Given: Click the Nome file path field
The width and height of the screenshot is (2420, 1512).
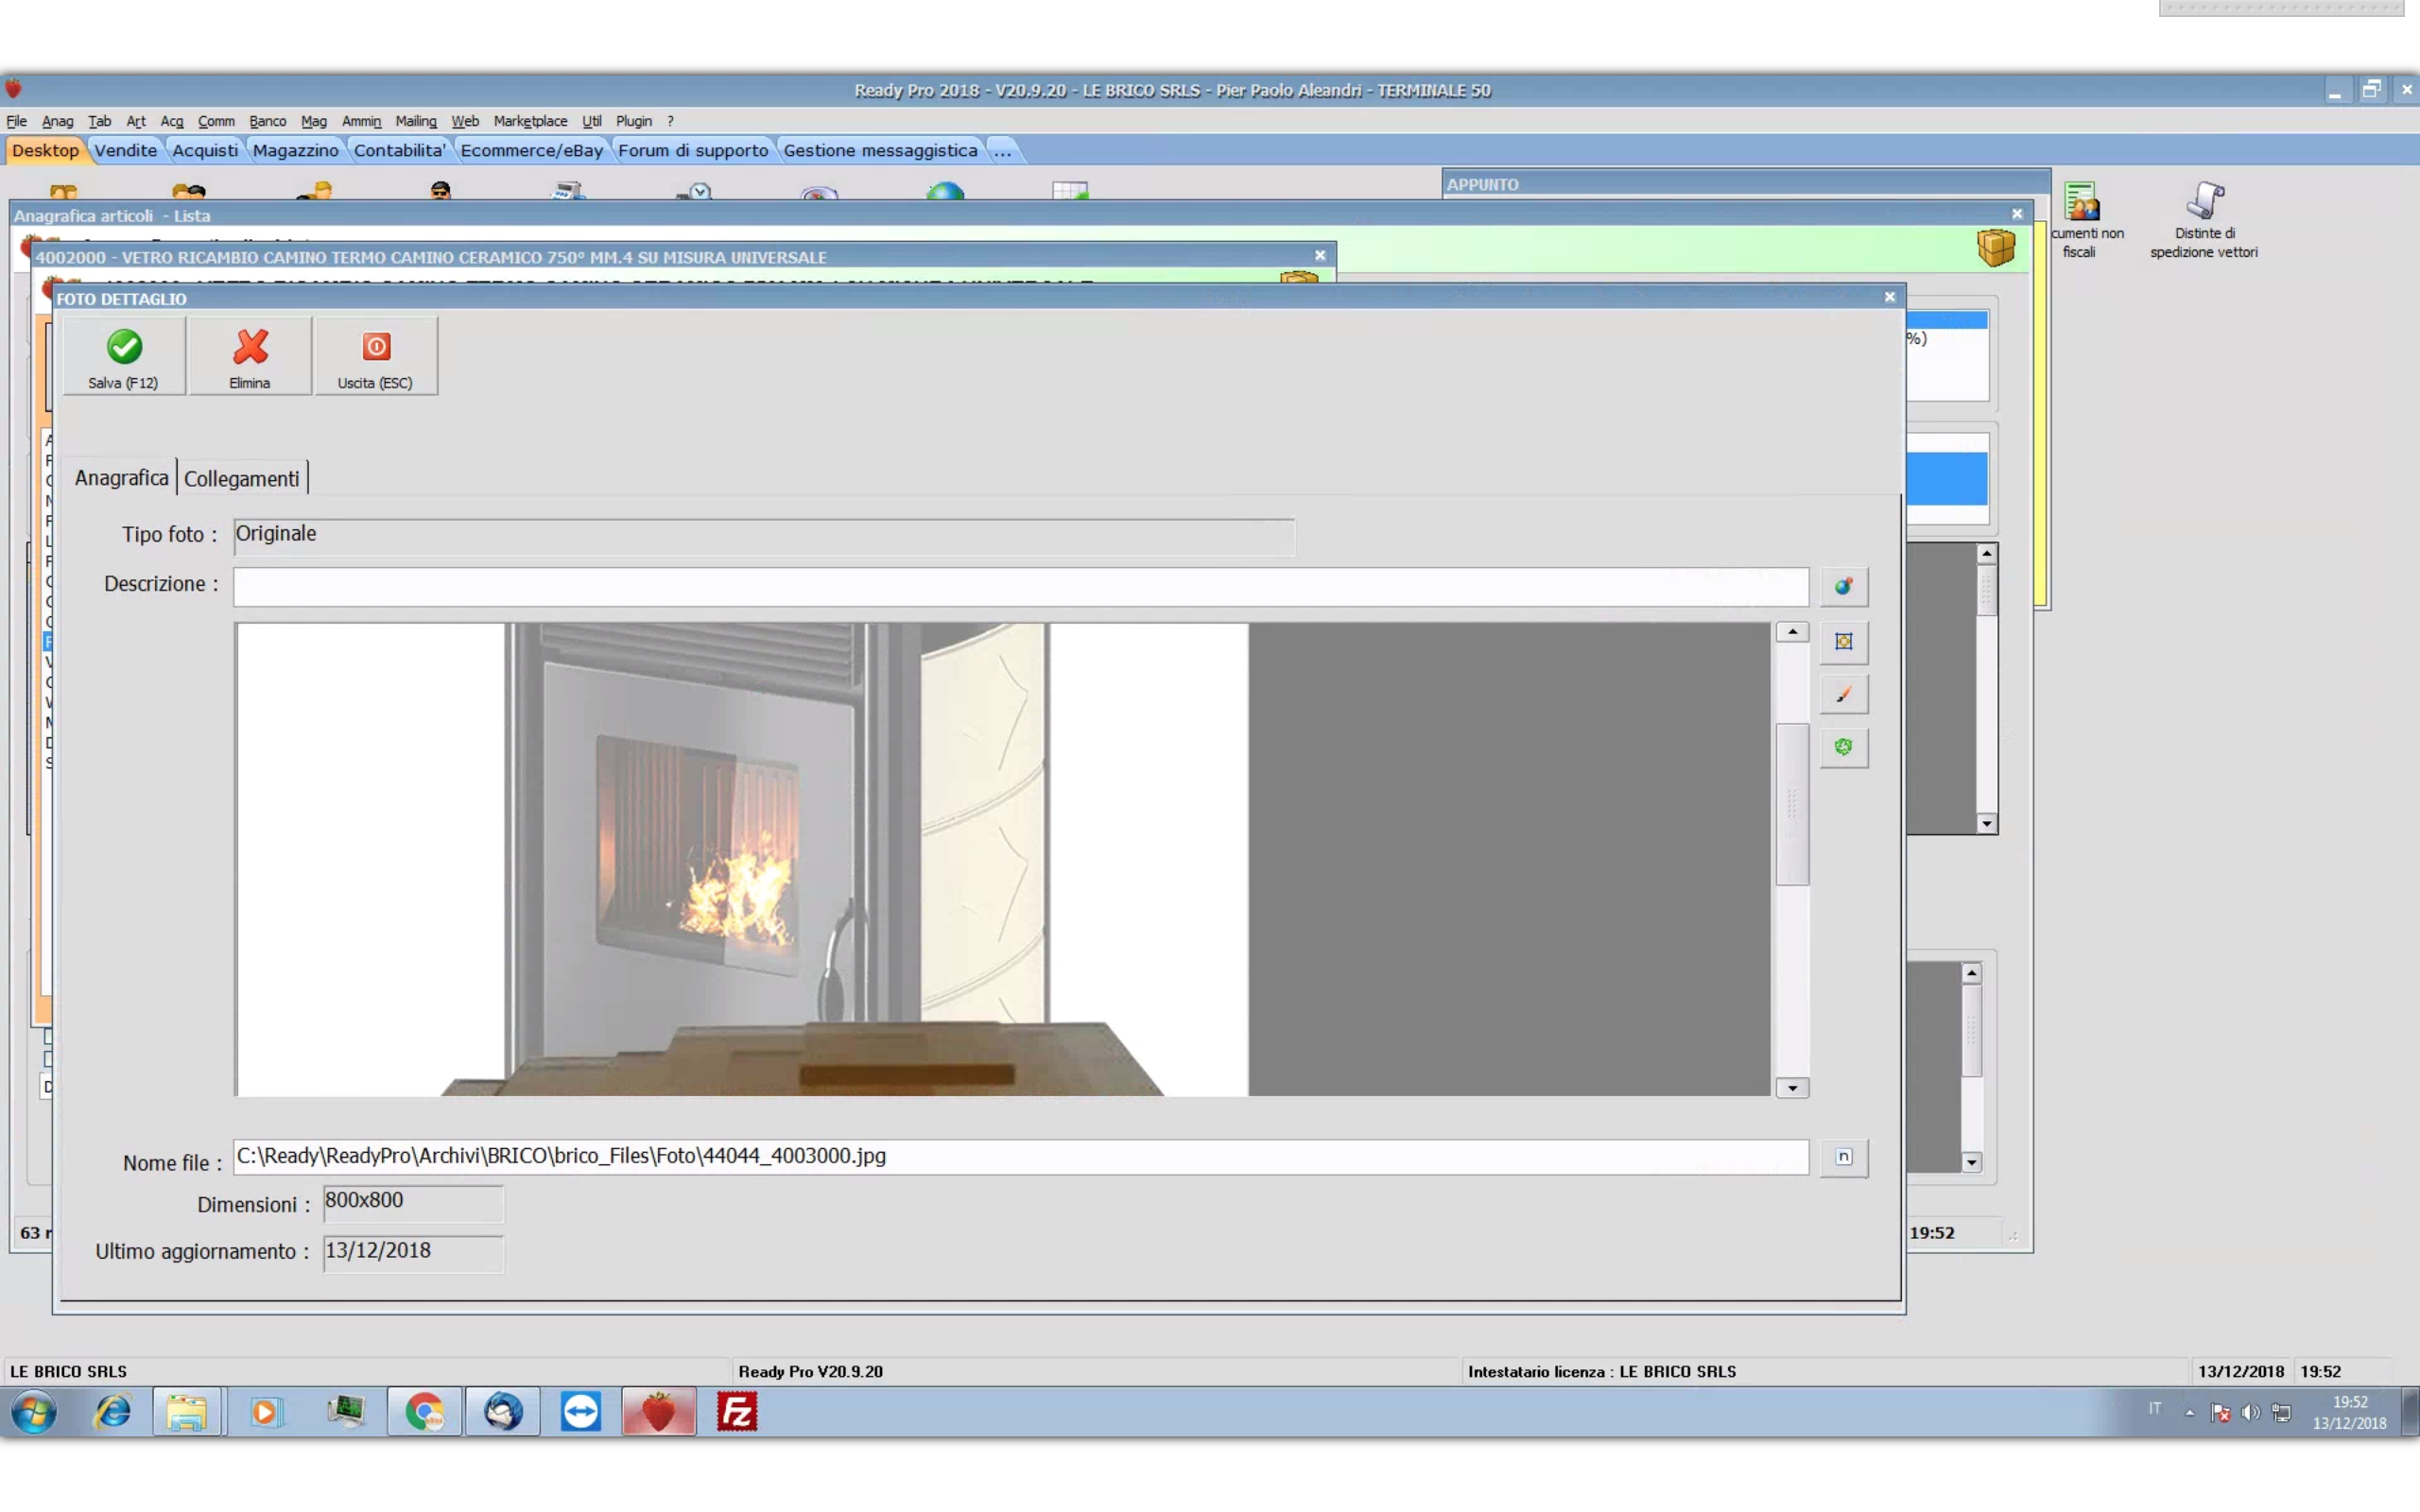Looking at the screenshot, I should [1020, 1157].
